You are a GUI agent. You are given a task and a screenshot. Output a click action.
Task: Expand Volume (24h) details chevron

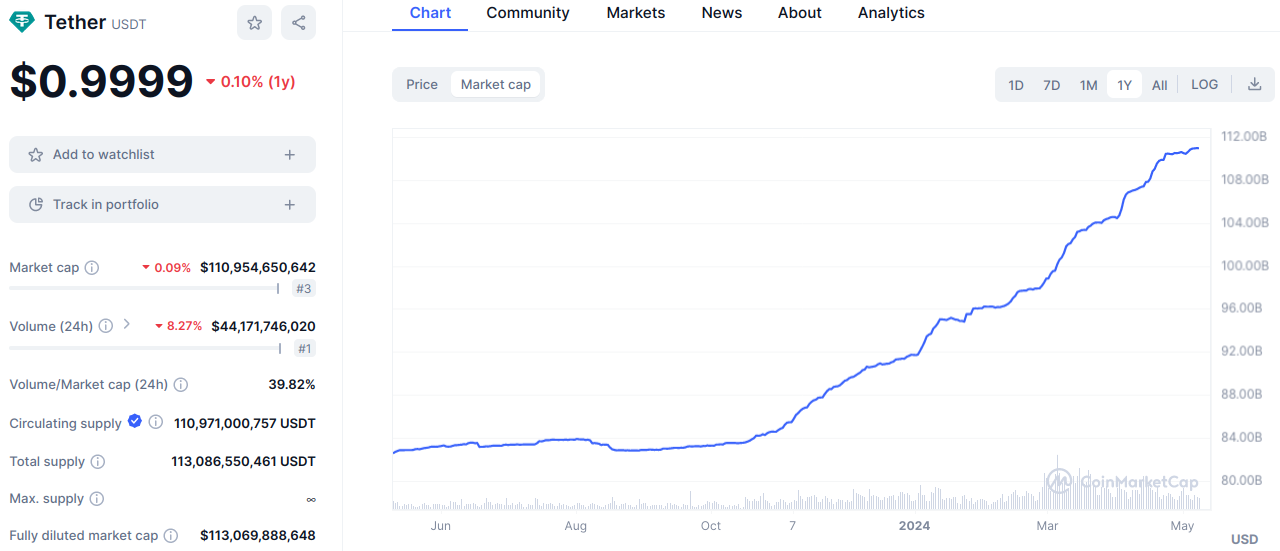coord(127,324)
